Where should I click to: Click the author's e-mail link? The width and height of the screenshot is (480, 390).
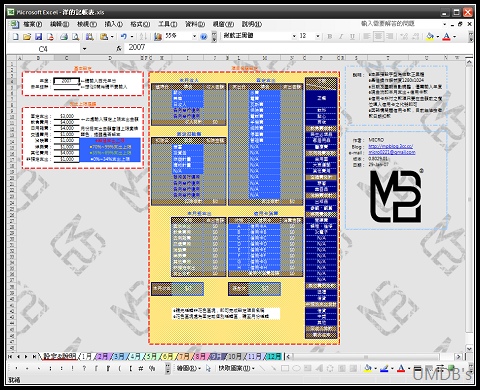point(392,152)
